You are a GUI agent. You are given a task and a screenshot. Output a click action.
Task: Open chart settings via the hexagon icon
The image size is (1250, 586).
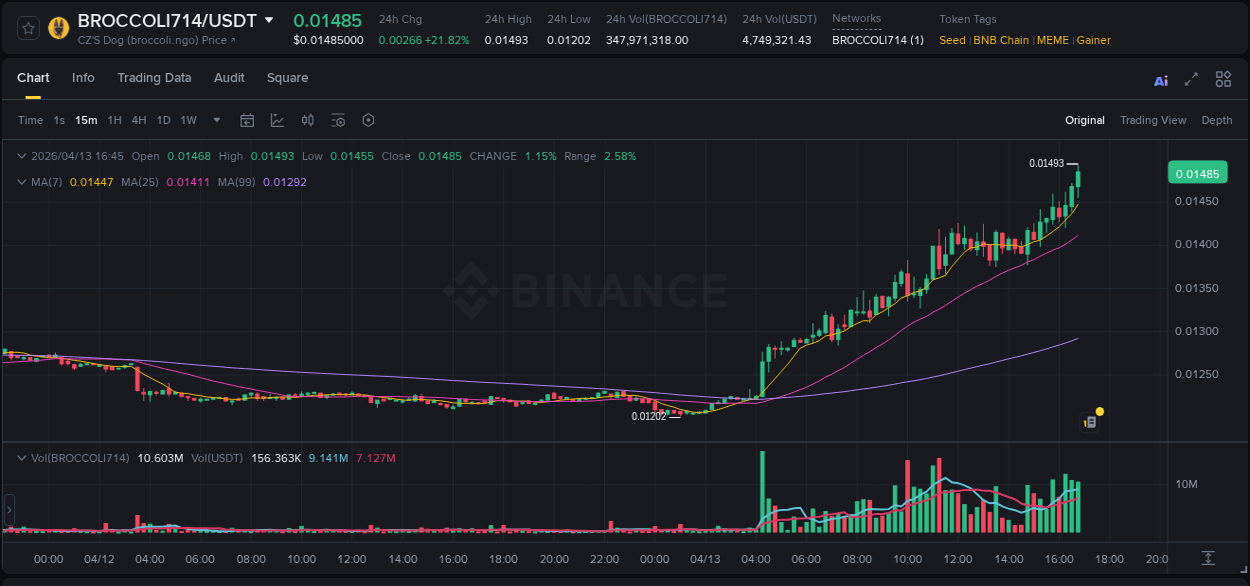coord(368,120)
